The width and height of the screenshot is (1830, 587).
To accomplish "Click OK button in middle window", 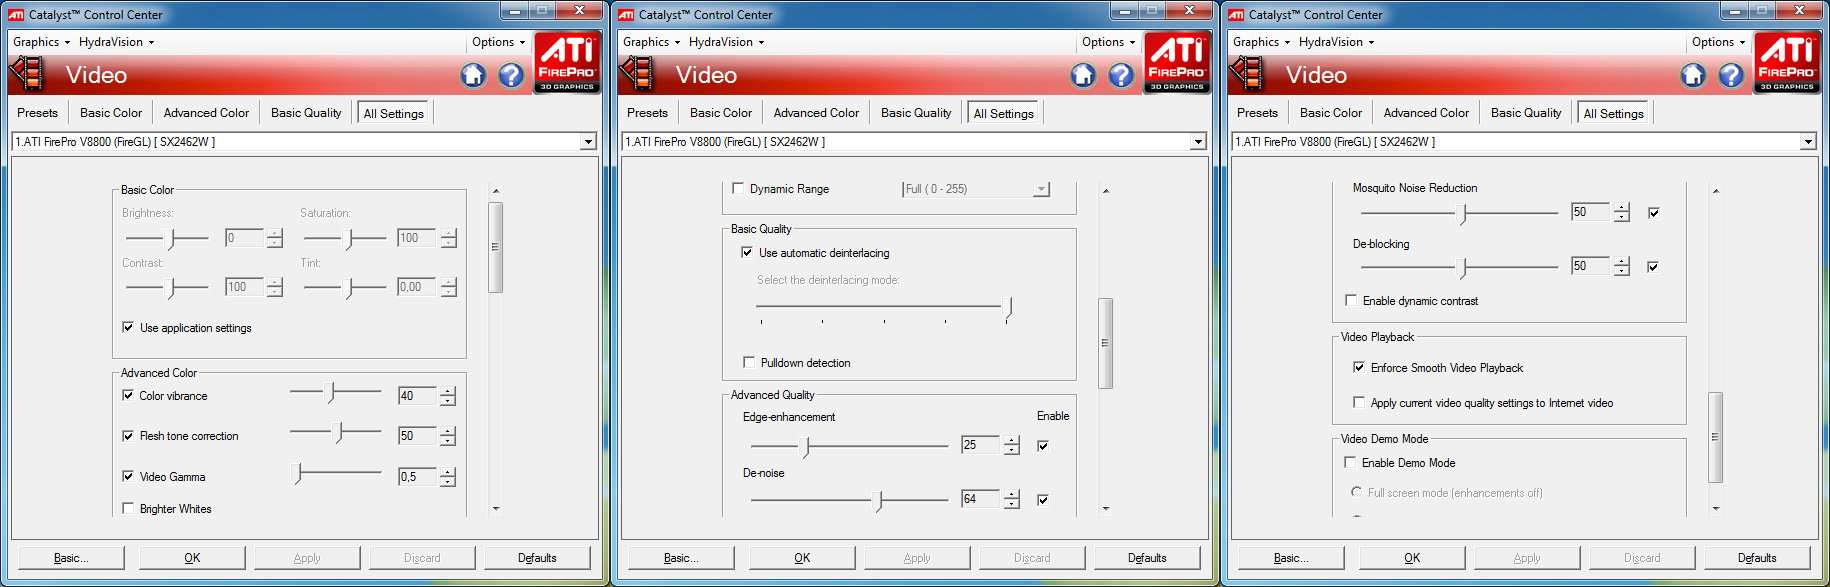I will tap(802, 558).
